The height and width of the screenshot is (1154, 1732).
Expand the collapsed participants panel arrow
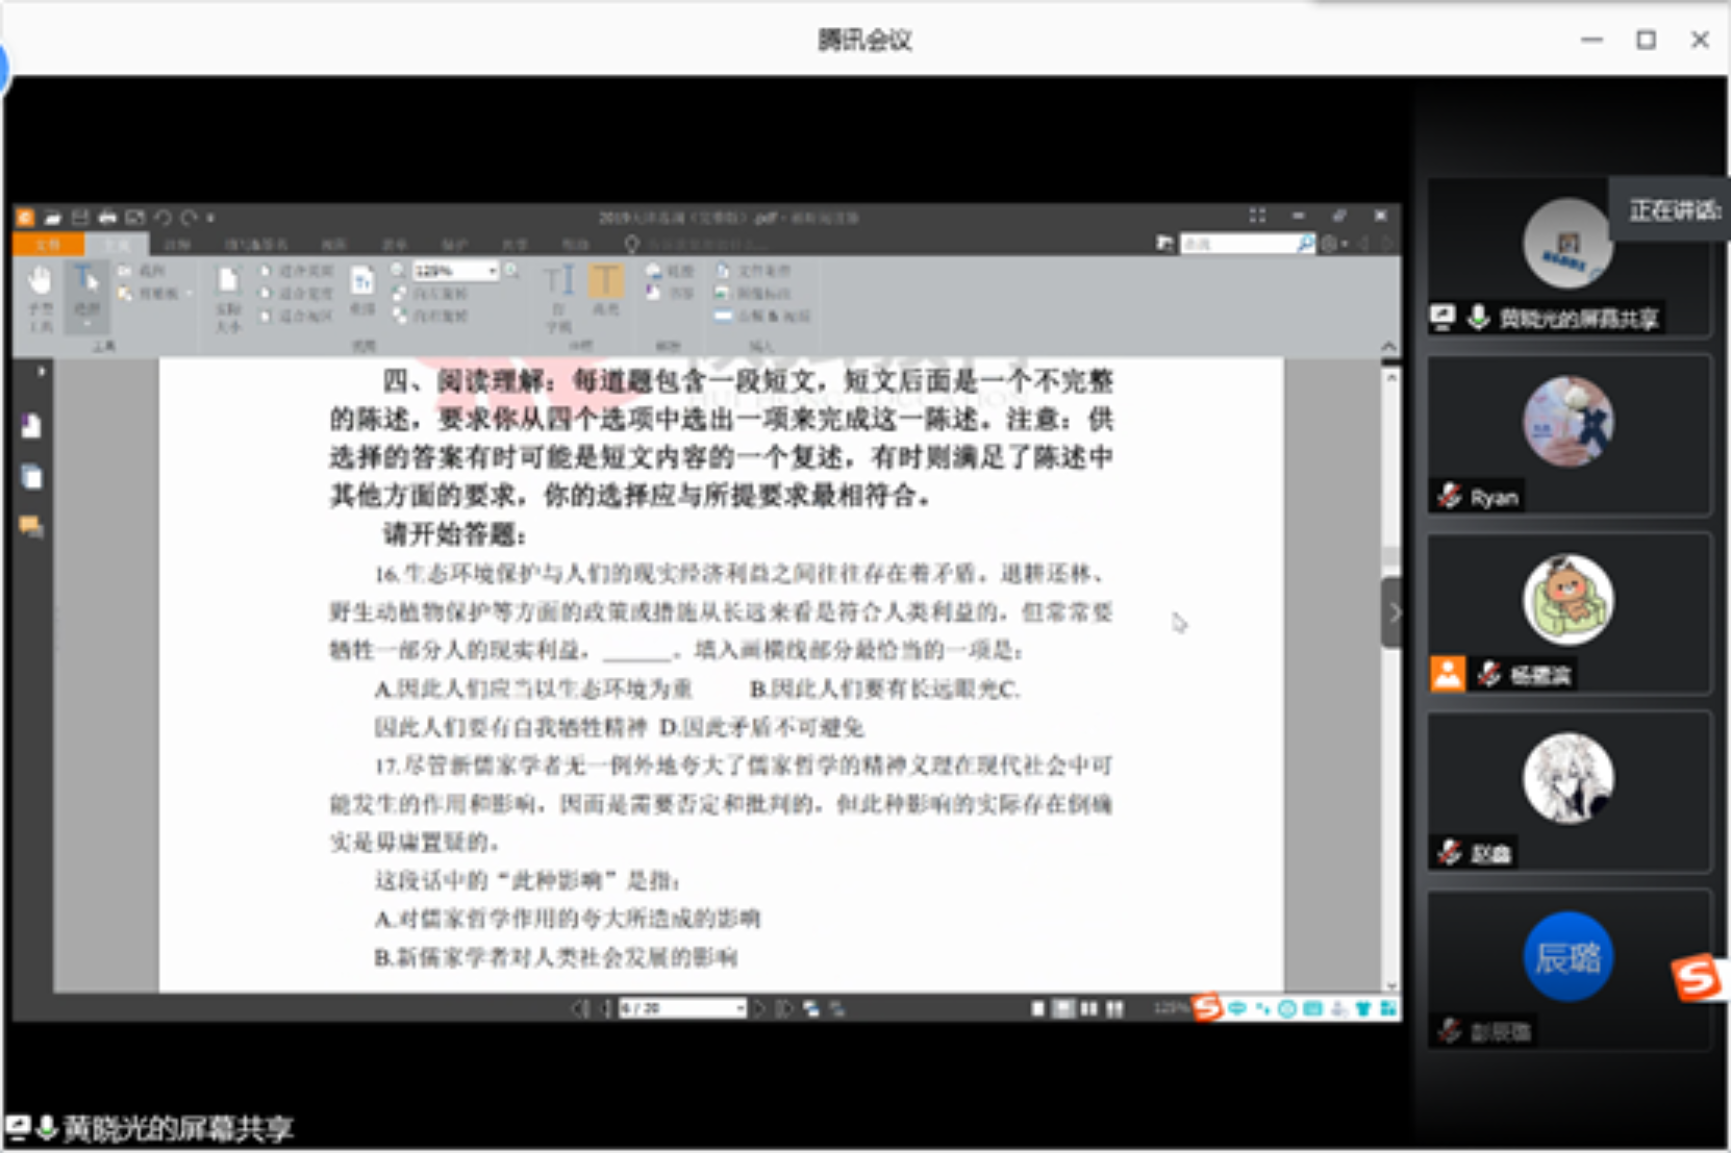tap(1392, 612)
